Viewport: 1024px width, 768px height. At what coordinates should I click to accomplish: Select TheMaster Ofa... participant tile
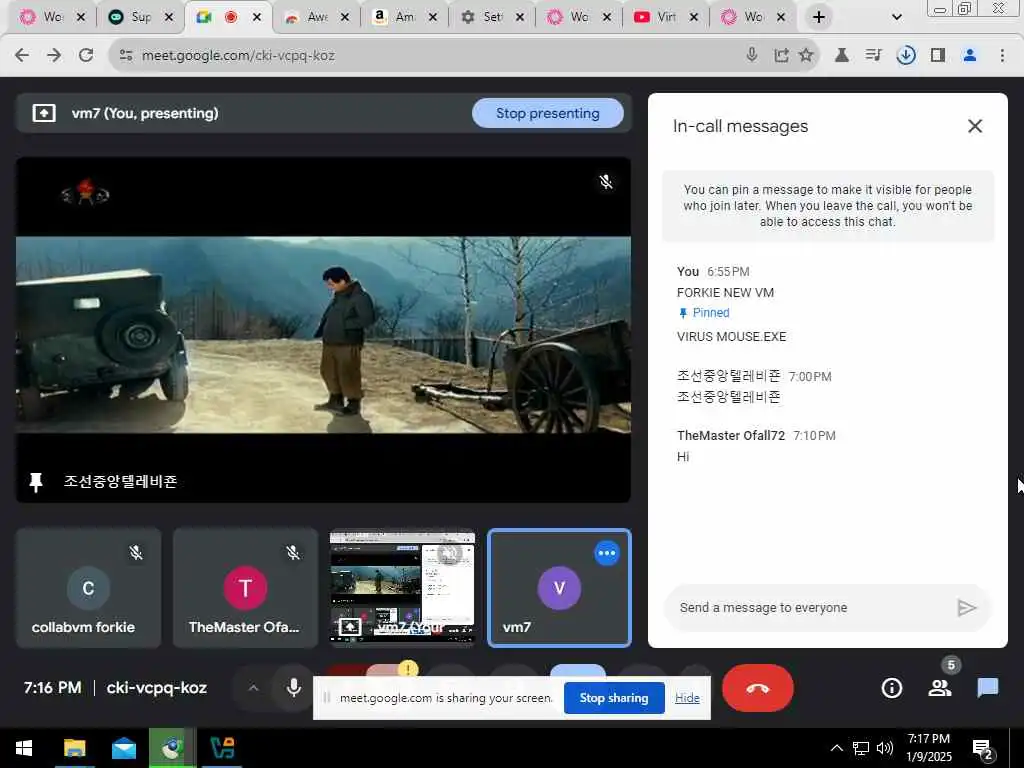[x=246, y=588]
